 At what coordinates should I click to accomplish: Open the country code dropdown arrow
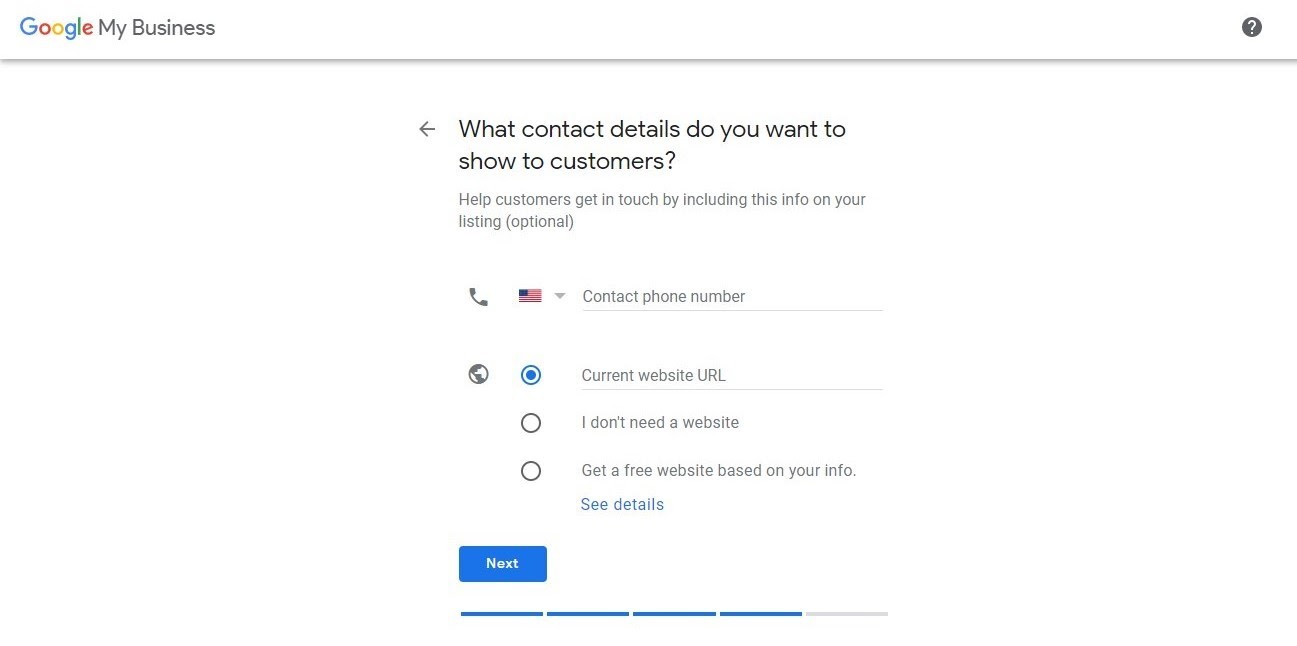point(560,295)
